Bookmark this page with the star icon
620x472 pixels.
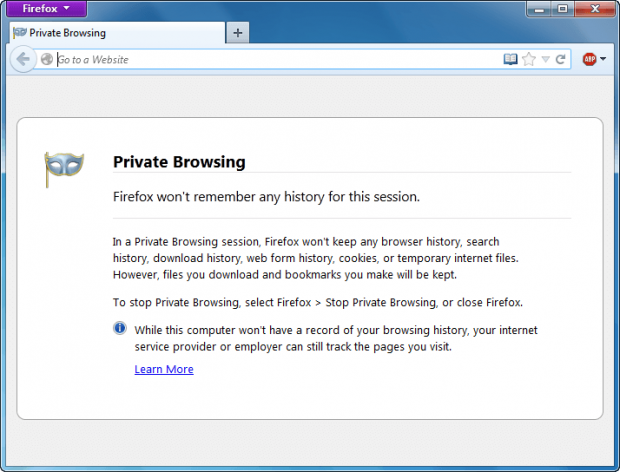tap(528, 59)
